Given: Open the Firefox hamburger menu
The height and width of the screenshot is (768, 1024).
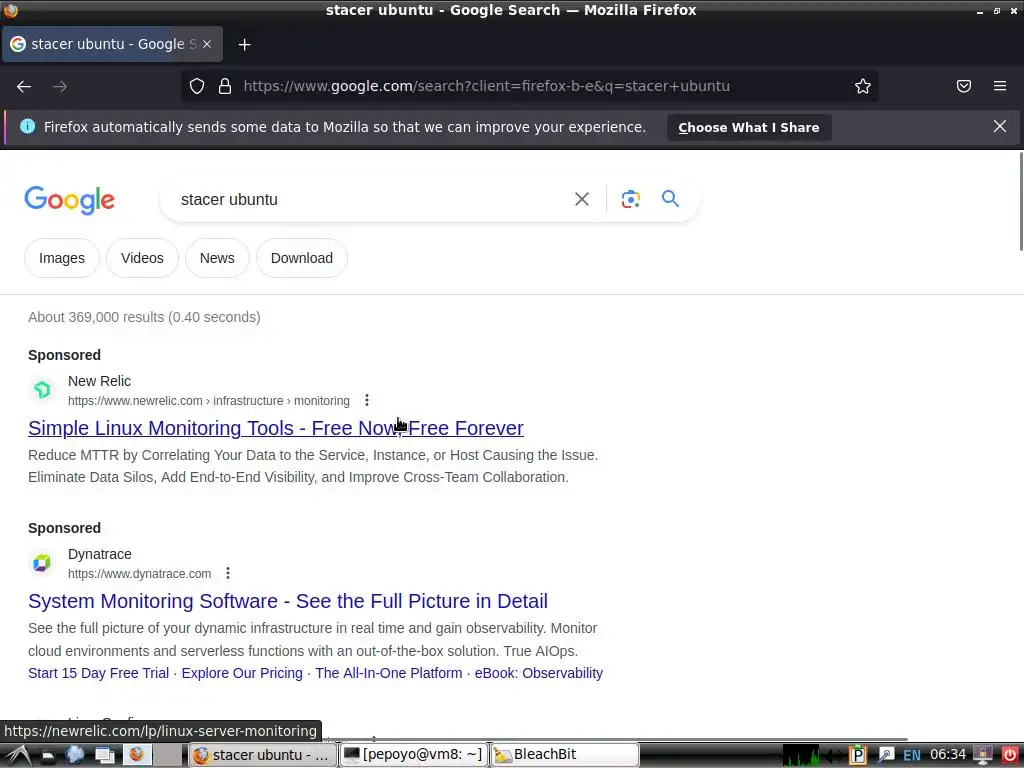Looking at the screenshot, I should point(1000,86).
